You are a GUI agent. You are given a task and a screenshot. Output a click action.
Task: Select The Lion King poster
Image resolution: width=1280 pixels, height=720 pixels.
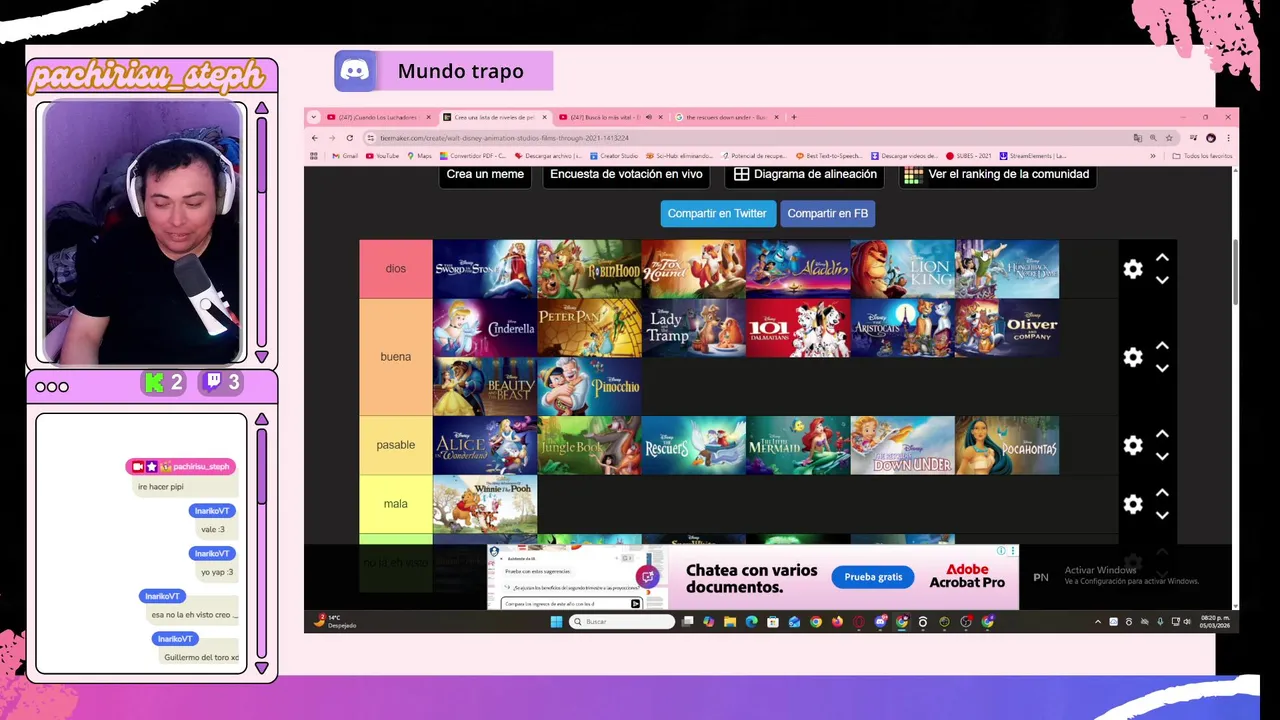pyautogui.click(x=903, y=269)
